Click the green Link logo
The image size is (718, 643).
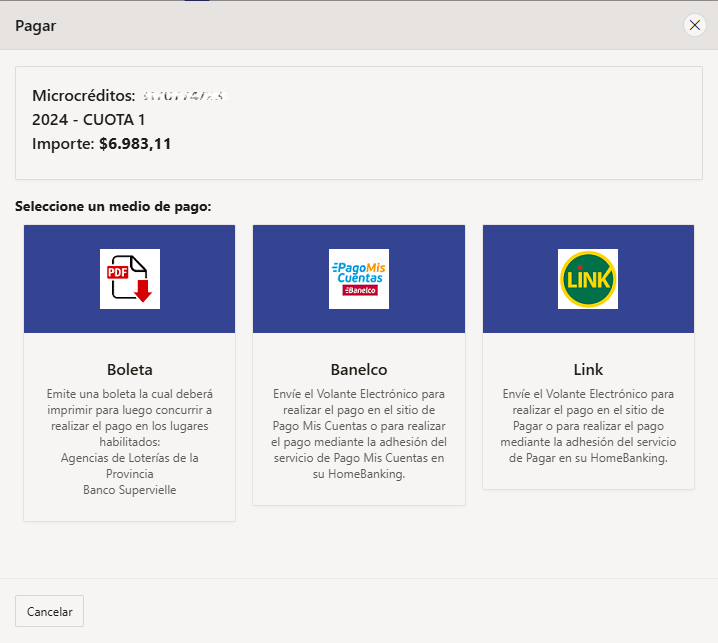588,279
